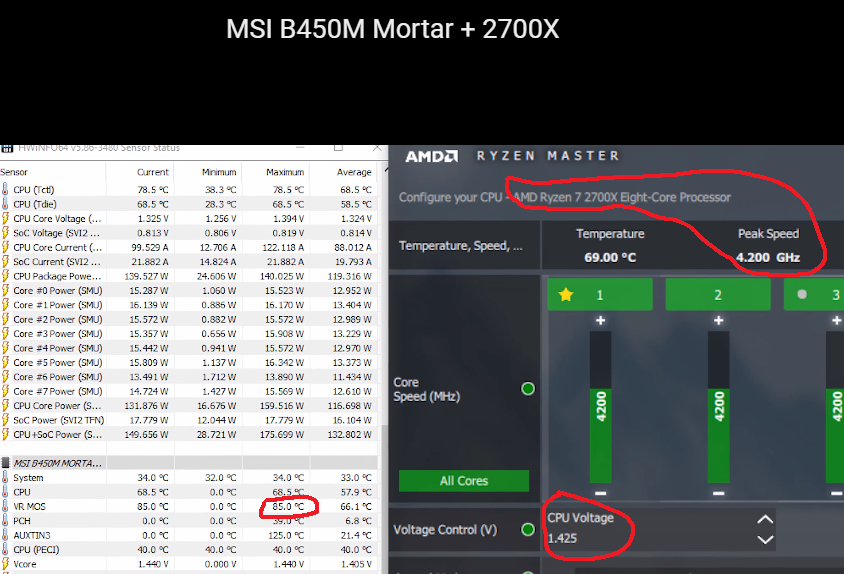Click the HWiNFO64 window title icon
The image size is (844, 574).
click(x=6, y=148)
